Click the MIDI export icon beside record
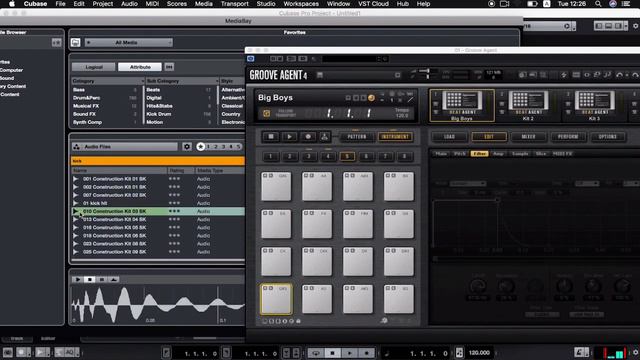This screenshot has height=360, width=640. pyautogui.click(x=324, y=137)
